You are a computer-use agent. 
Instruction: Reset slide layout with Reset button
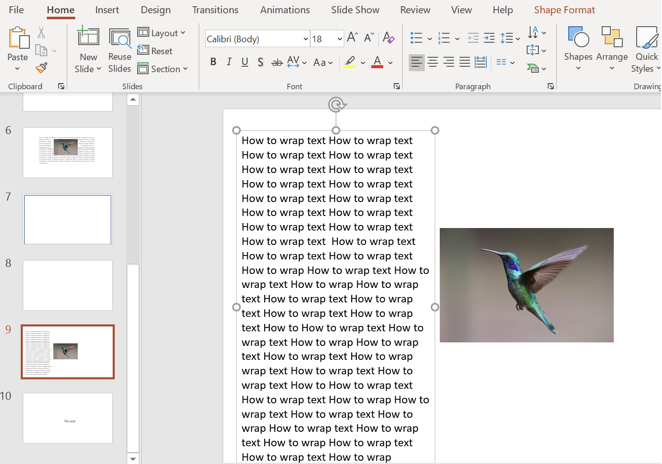click(x=155, y=51)
